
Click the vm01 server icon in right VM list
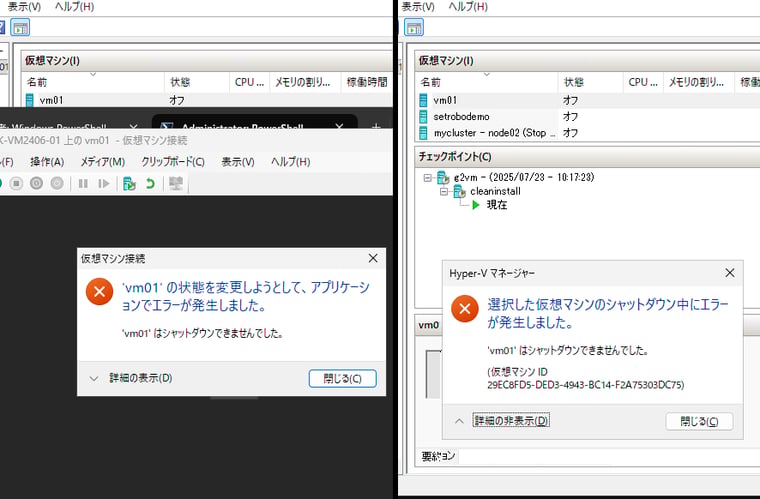423,100
